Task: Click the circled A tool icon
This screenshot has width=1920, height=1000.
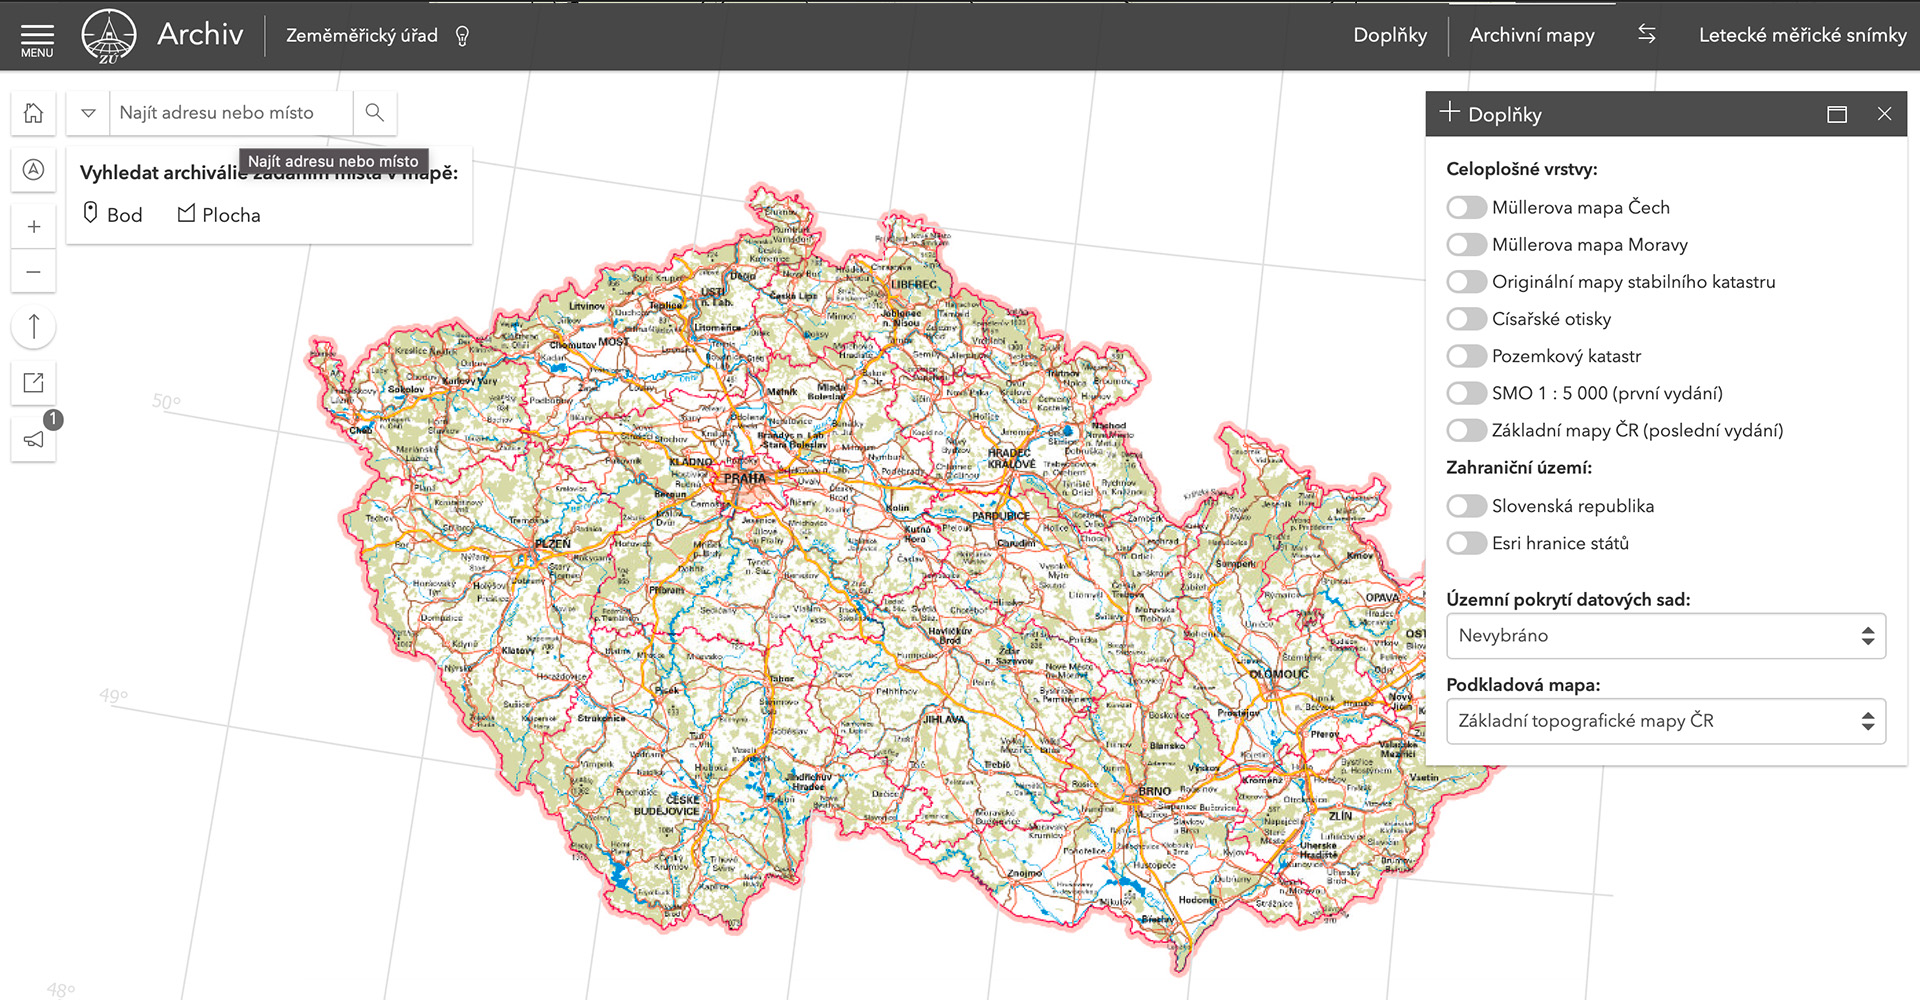Action: [x=33, y=170]
